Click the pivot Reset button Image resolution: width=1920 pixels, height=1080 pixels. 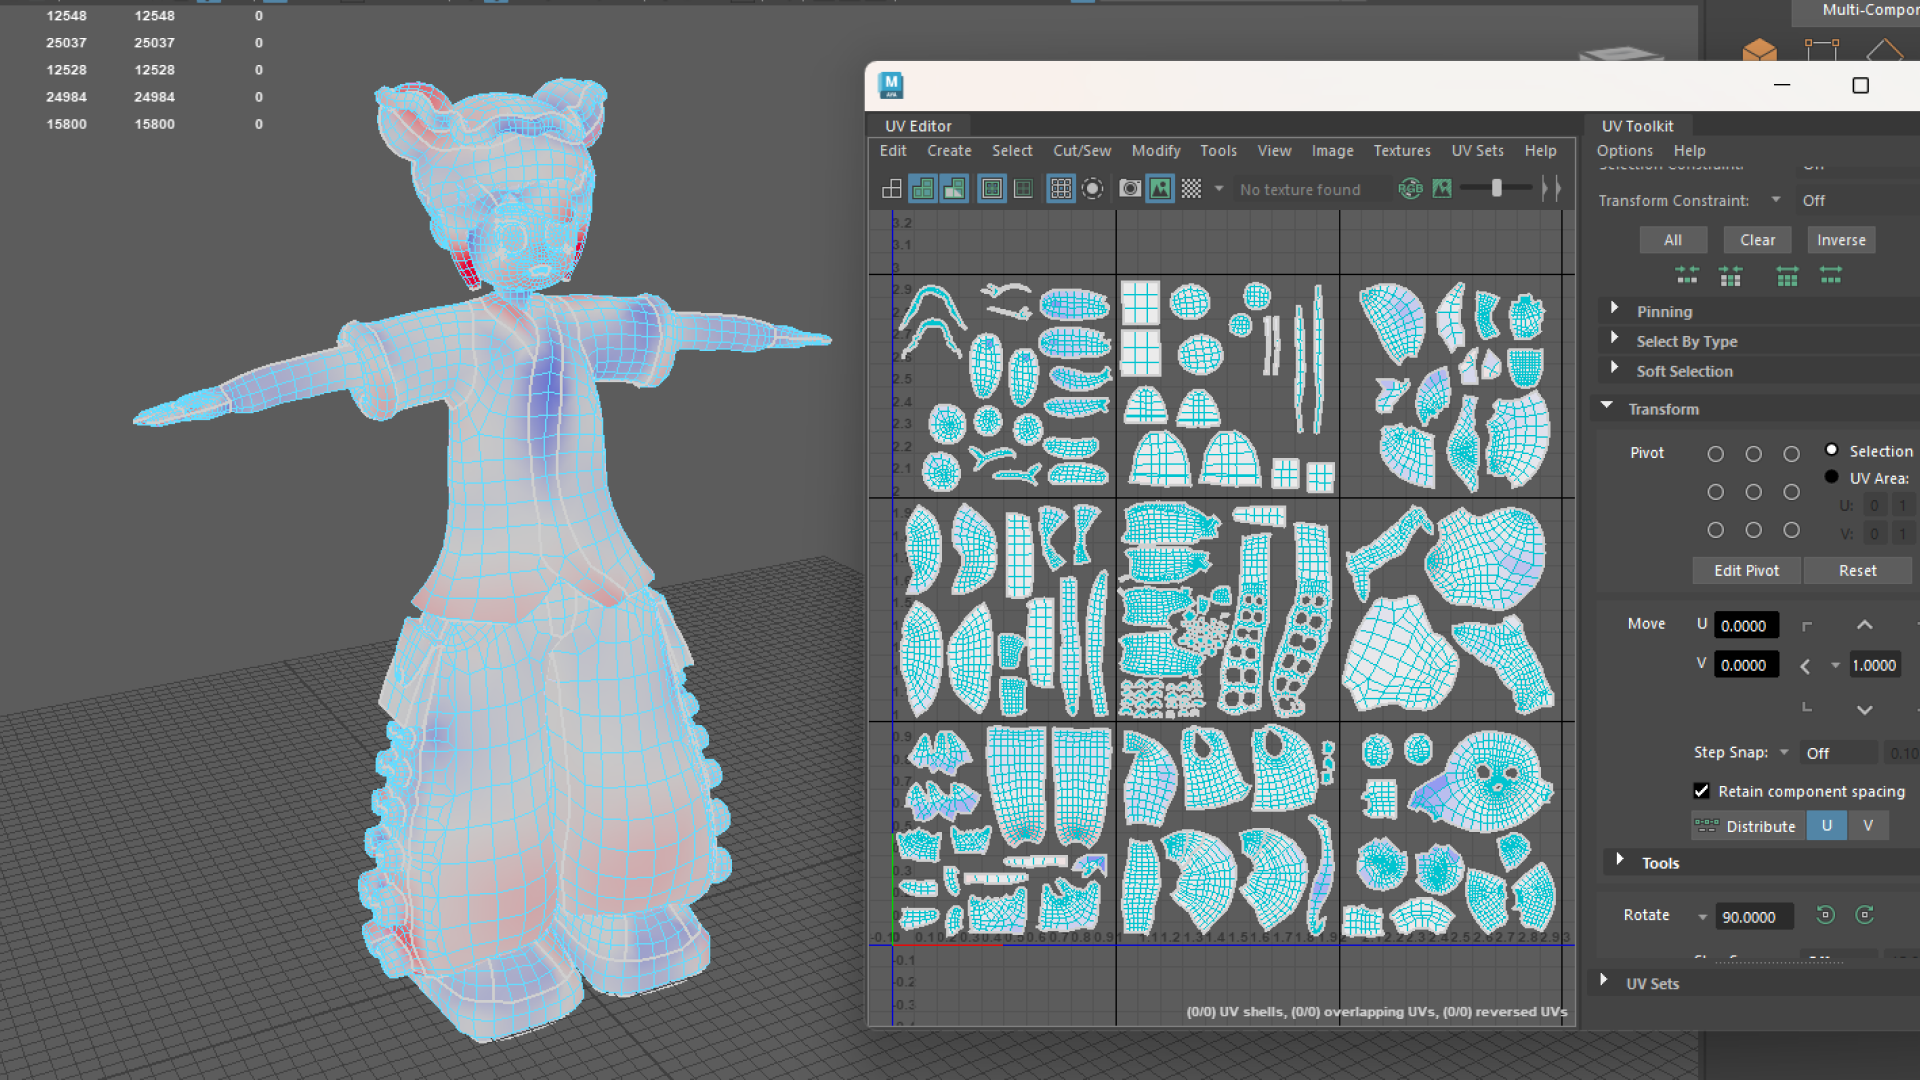1858,571
